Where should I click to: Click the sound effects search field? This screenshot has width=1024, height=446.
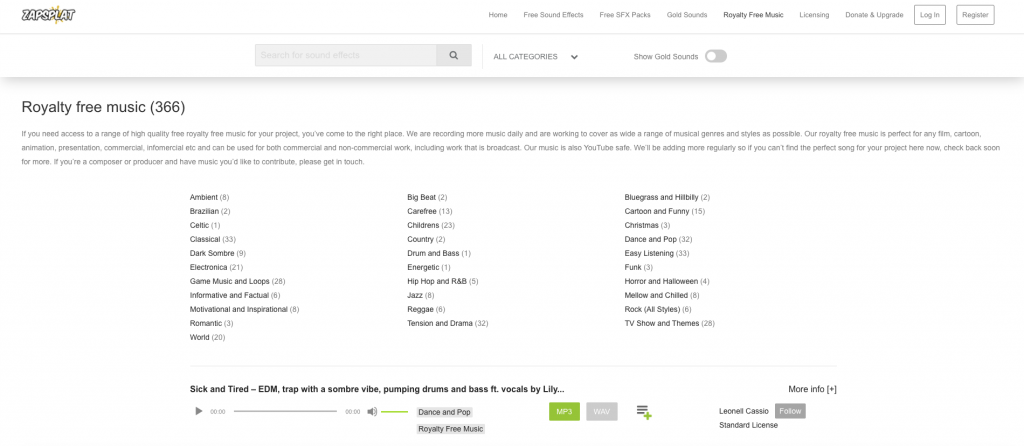click(345, 56)
